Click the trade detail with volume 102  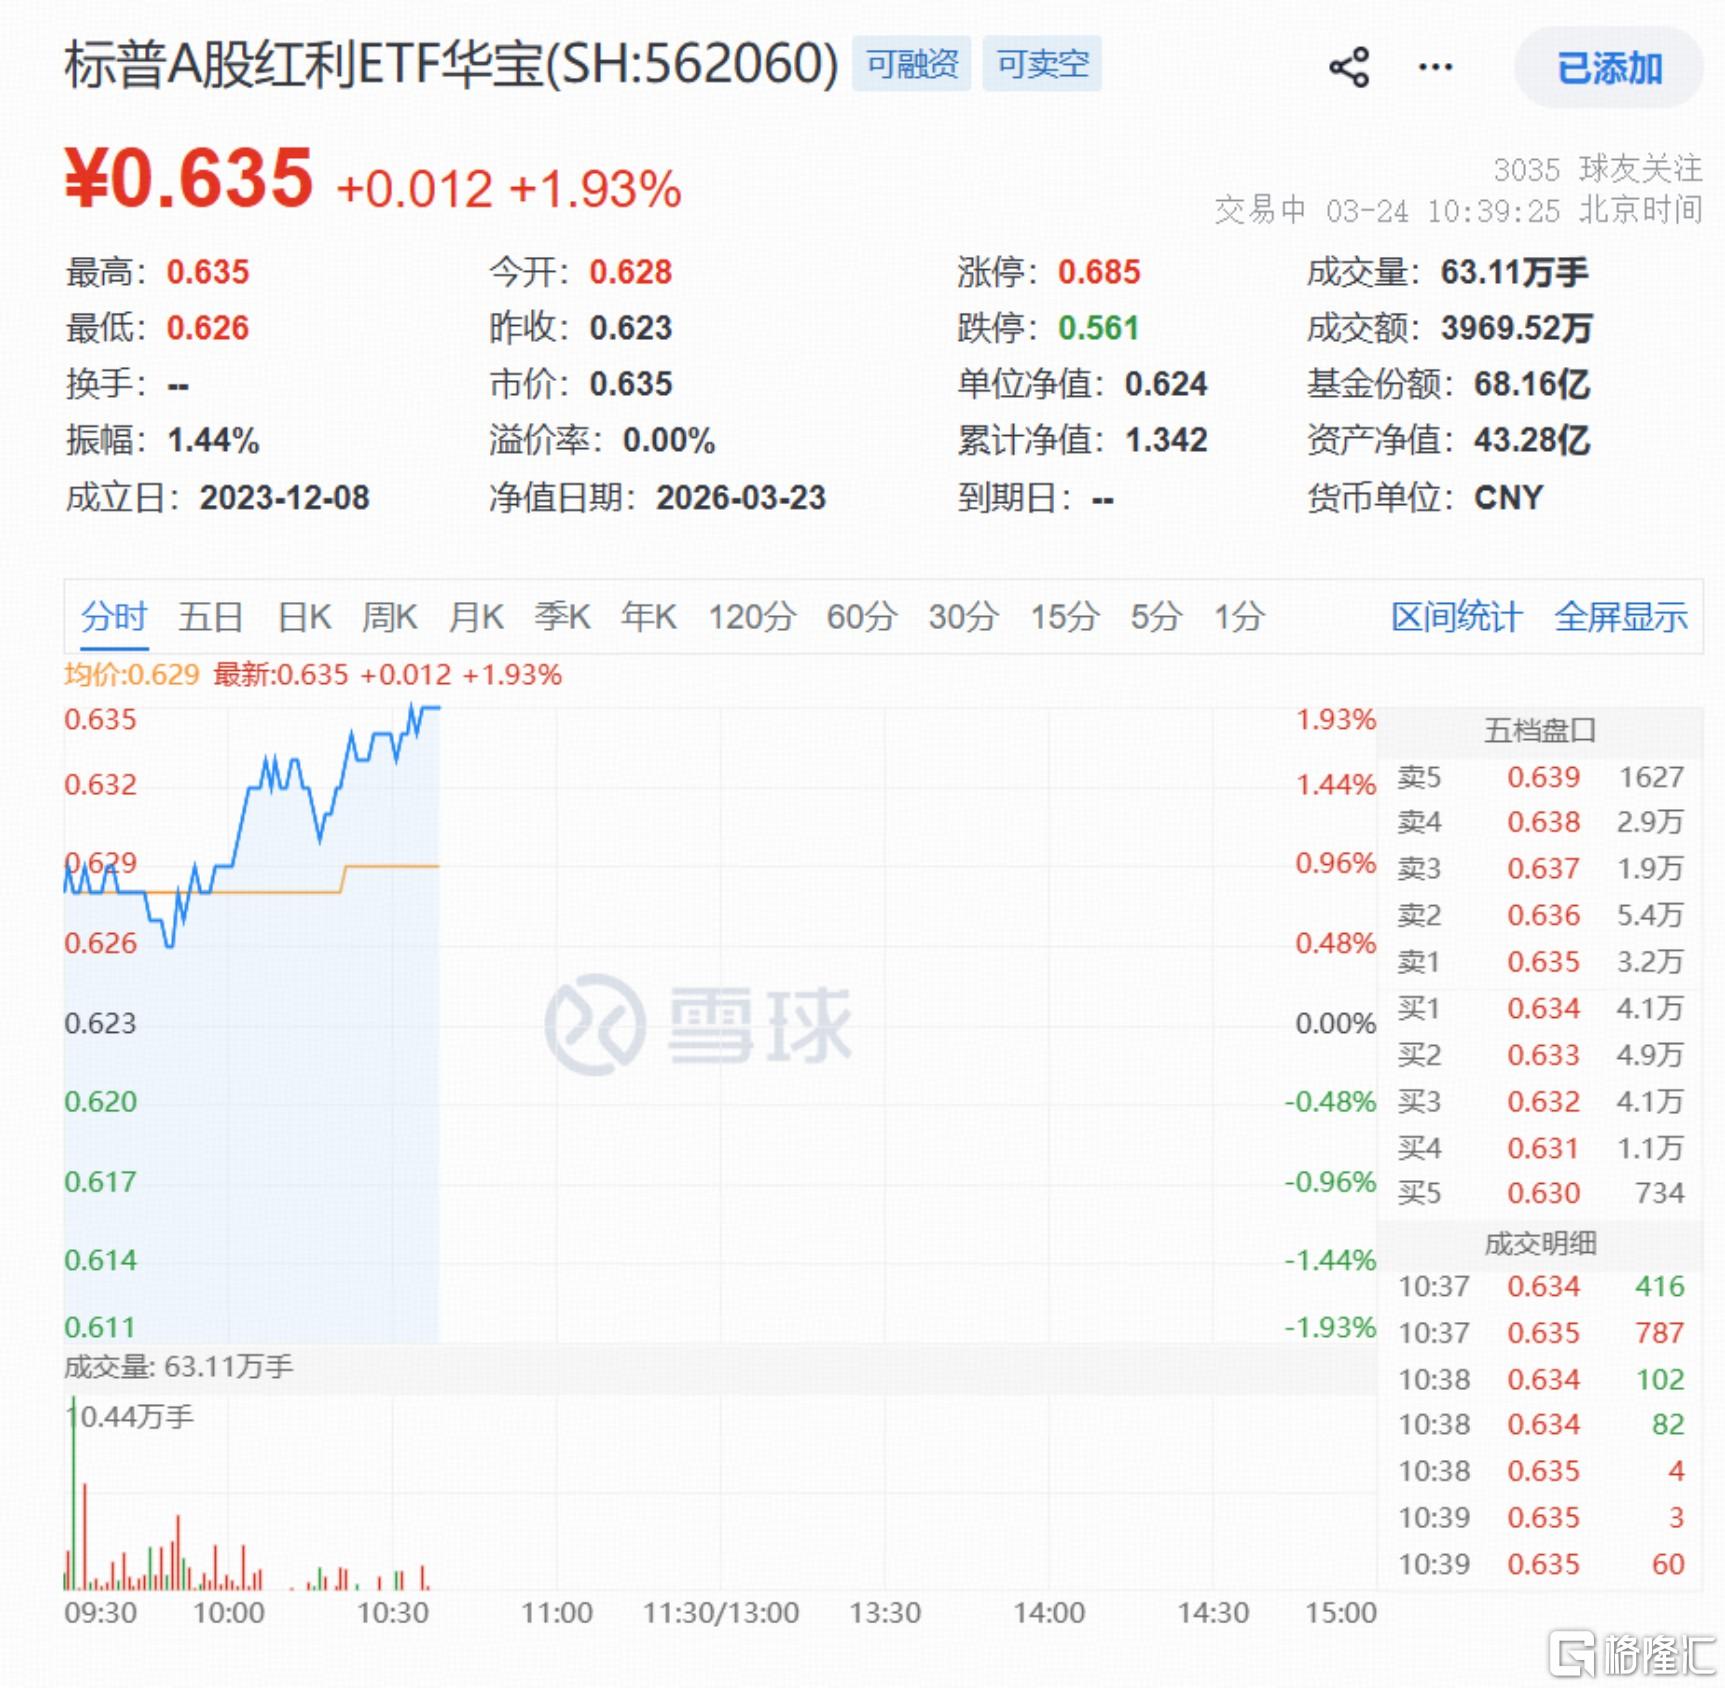click(1540, 1380)
